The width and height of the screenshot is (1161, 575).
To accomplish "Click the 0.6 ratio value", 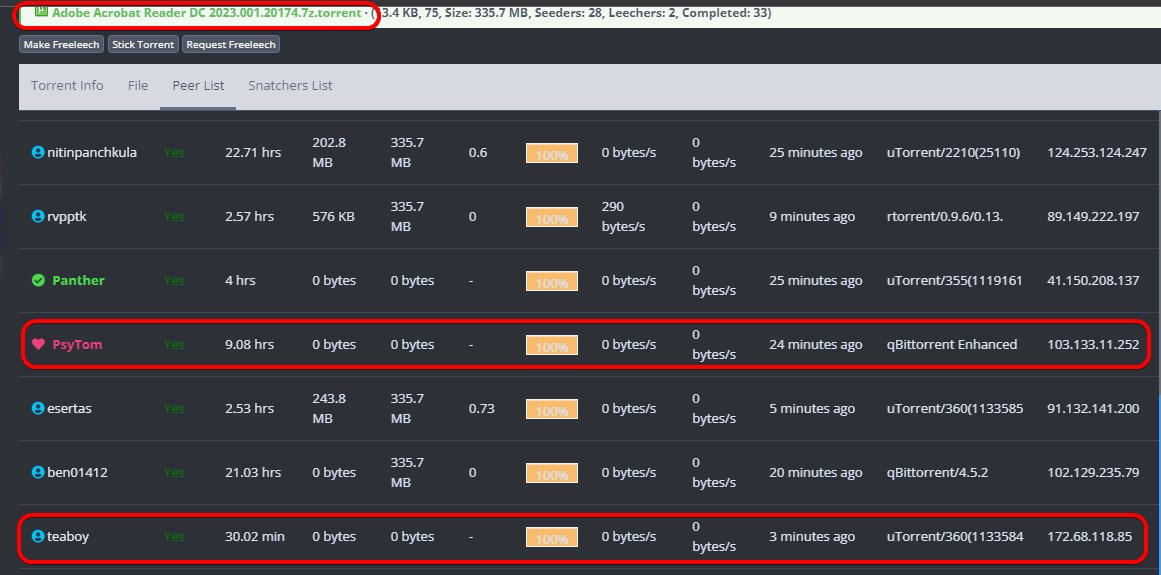I will (x=478, y=152).
